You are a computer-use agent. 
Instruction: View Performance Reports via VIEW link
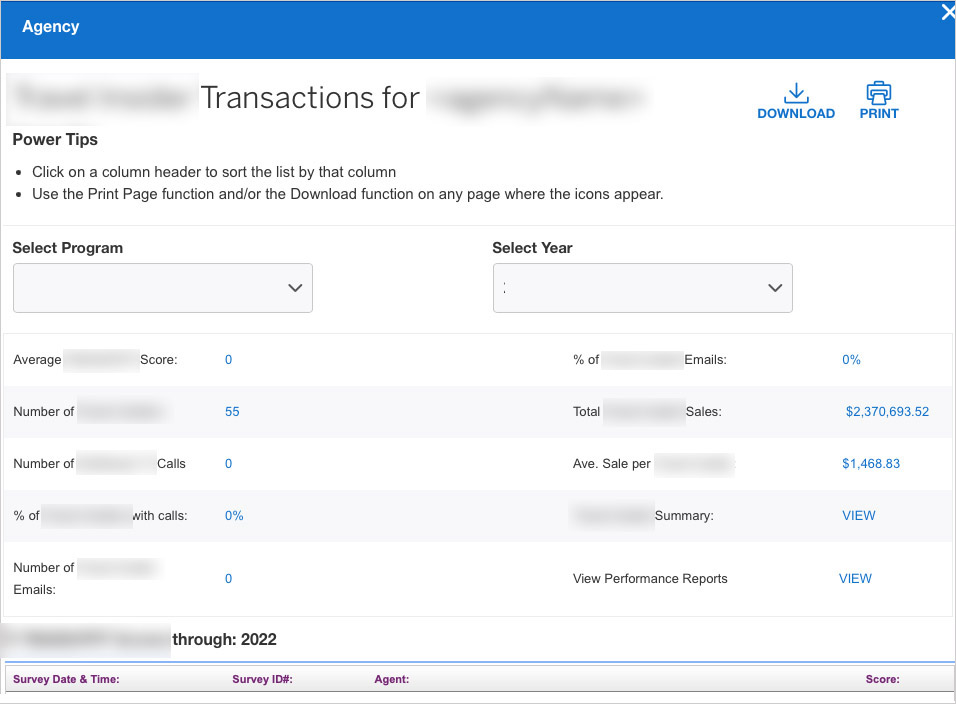855,579
